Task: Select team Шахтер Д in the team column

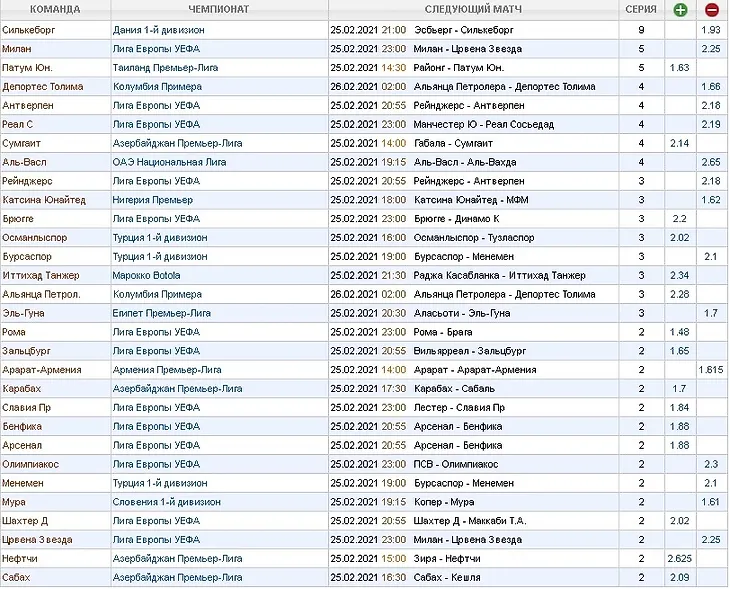Action: click(25, 521)
